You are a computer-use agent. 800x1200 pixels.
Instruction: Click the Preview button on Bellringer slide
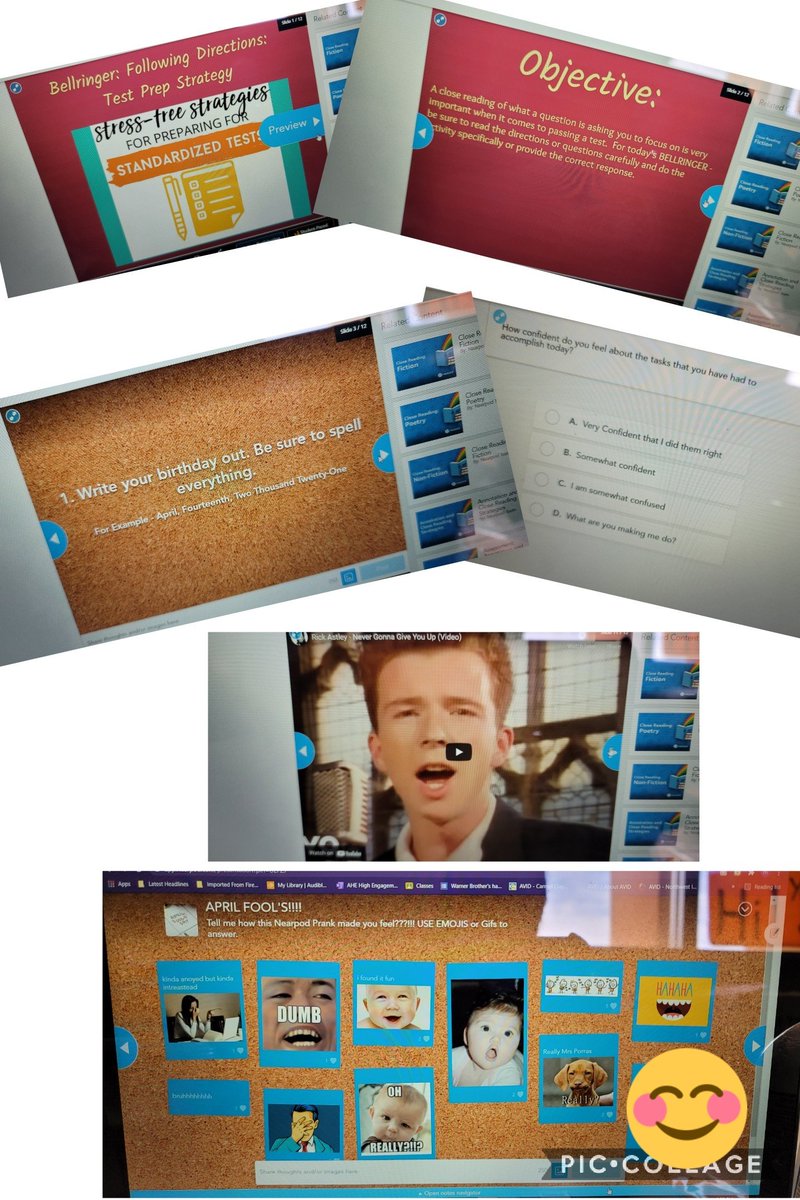[292, 125]
